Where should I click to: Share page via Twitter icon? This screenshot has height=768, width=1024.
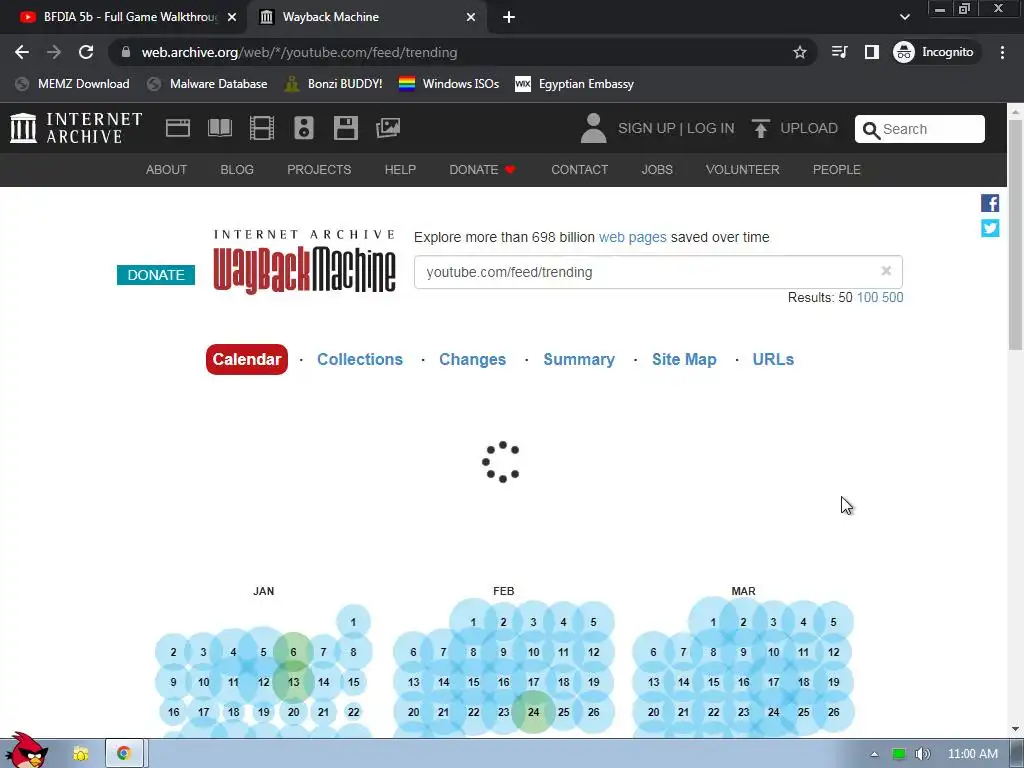pos(990,228)
